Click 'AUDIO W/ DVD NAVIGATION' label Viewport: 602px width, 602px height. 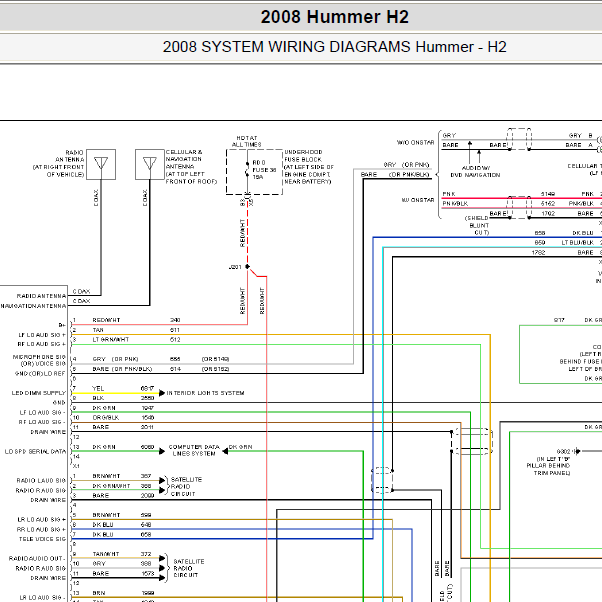(475, 171)
